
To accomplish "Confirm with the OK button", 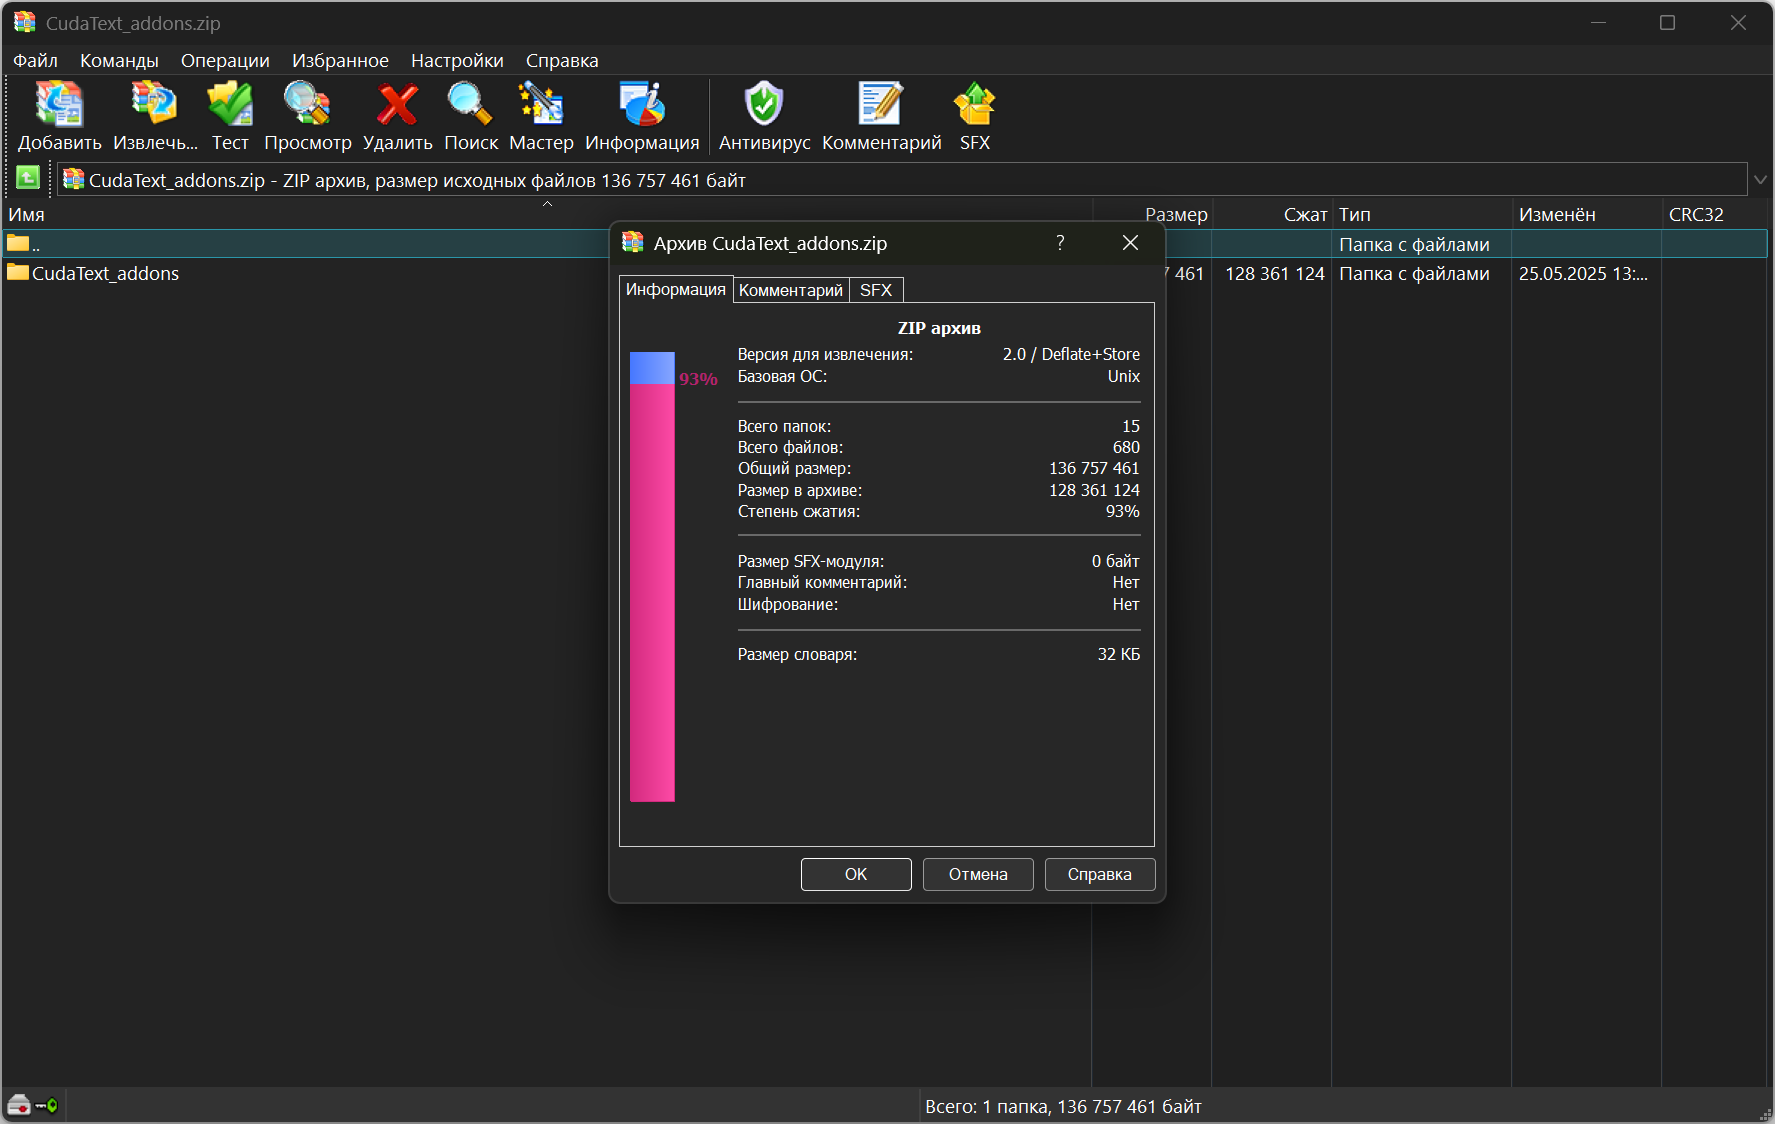I will (856, 874).
